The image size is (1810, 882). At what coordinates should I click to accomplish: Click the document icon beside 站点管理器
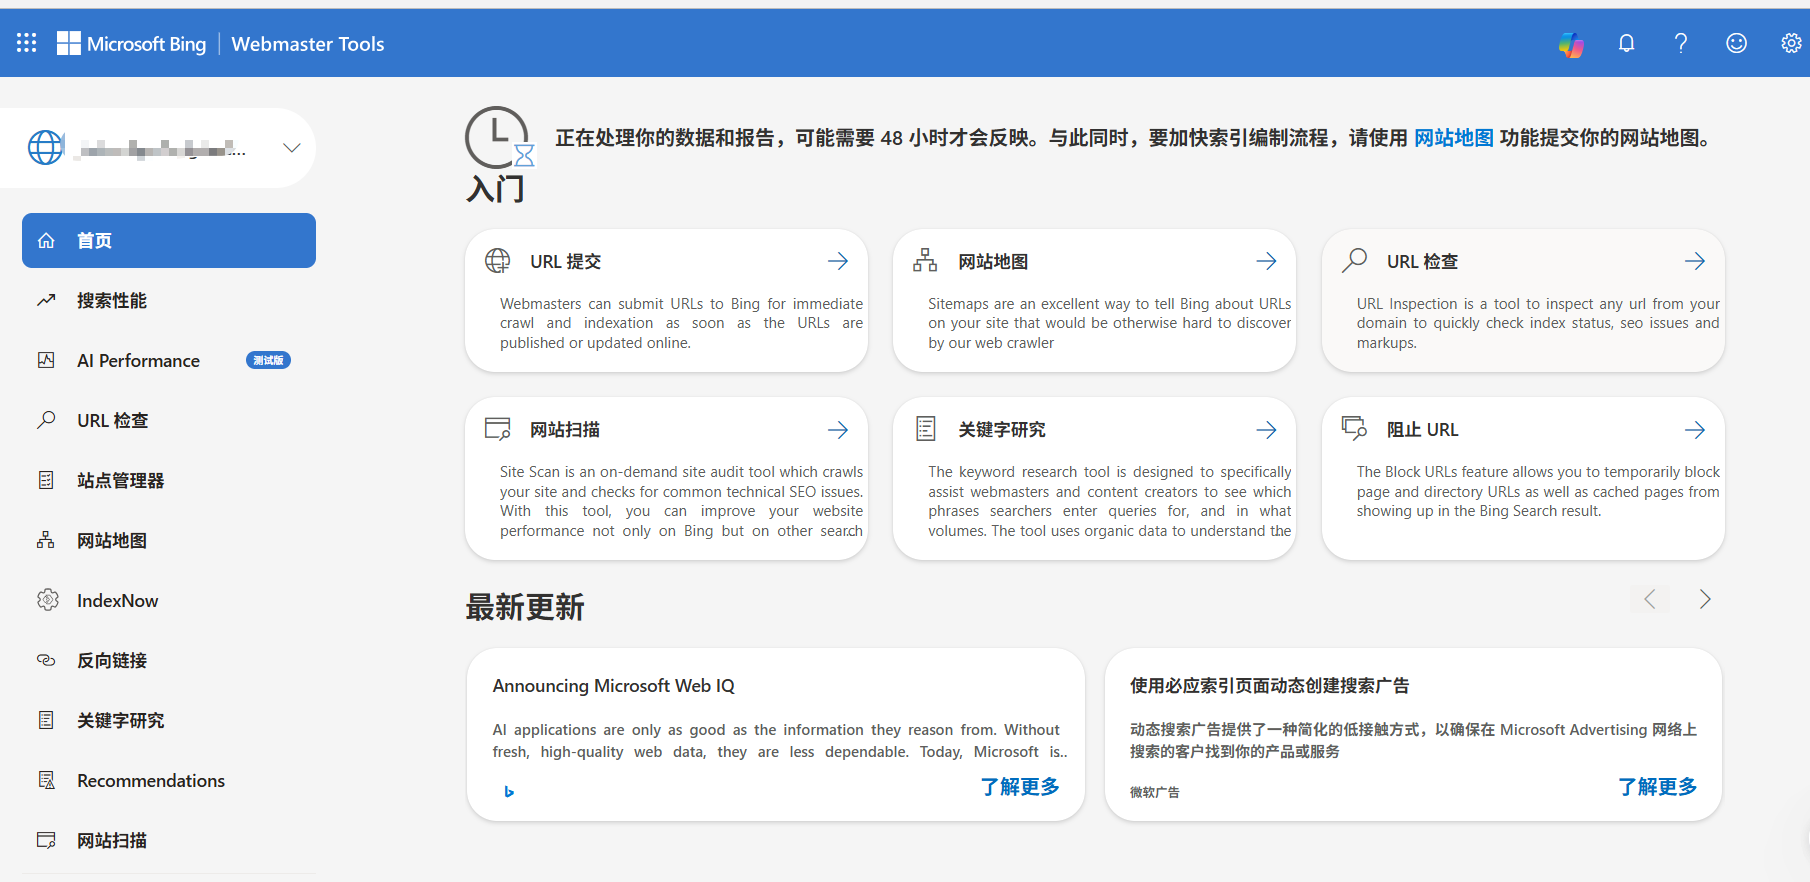point(46,480)
